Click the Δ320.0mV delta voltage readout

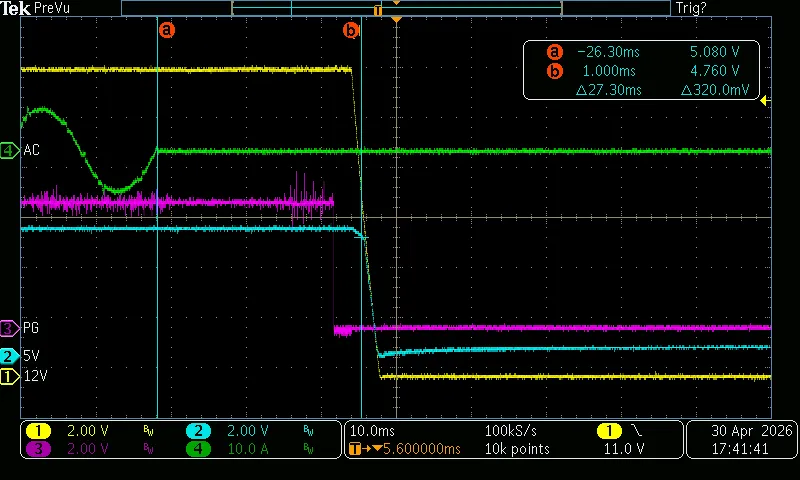coord(715,90)
